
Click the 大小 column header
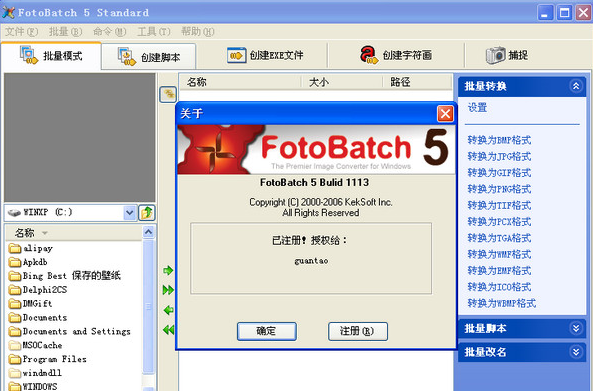tap(342, 82)
